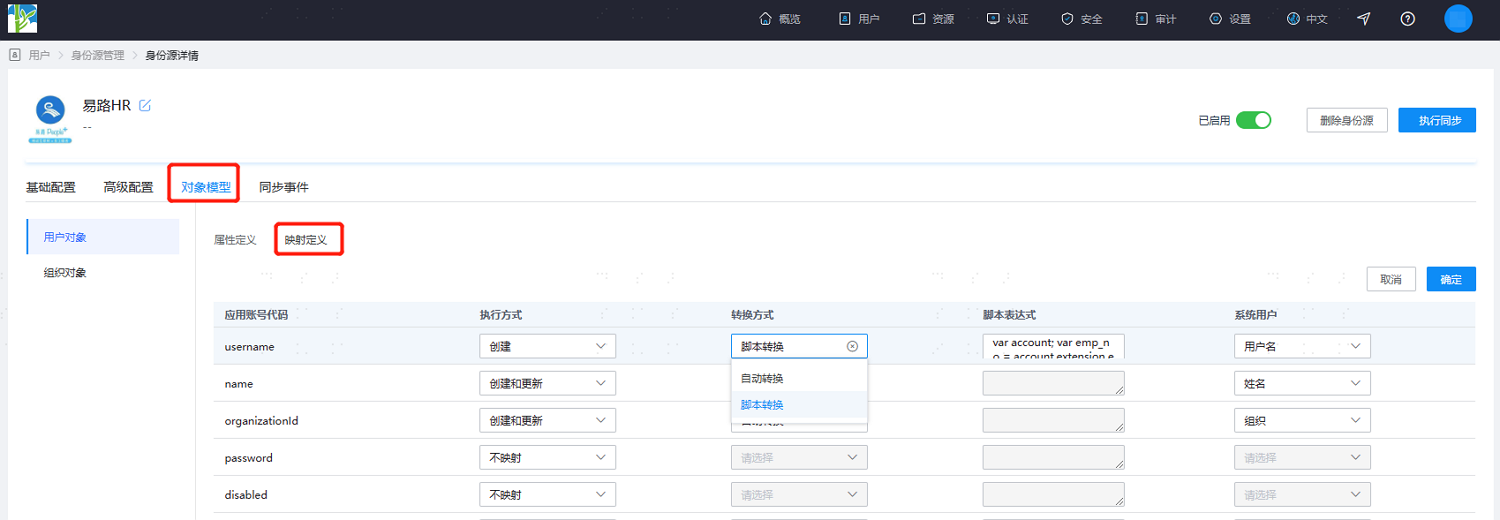Click the paper plane icon in top bar
This screenshot has width=1500, height=520.
pos(1364,19)
